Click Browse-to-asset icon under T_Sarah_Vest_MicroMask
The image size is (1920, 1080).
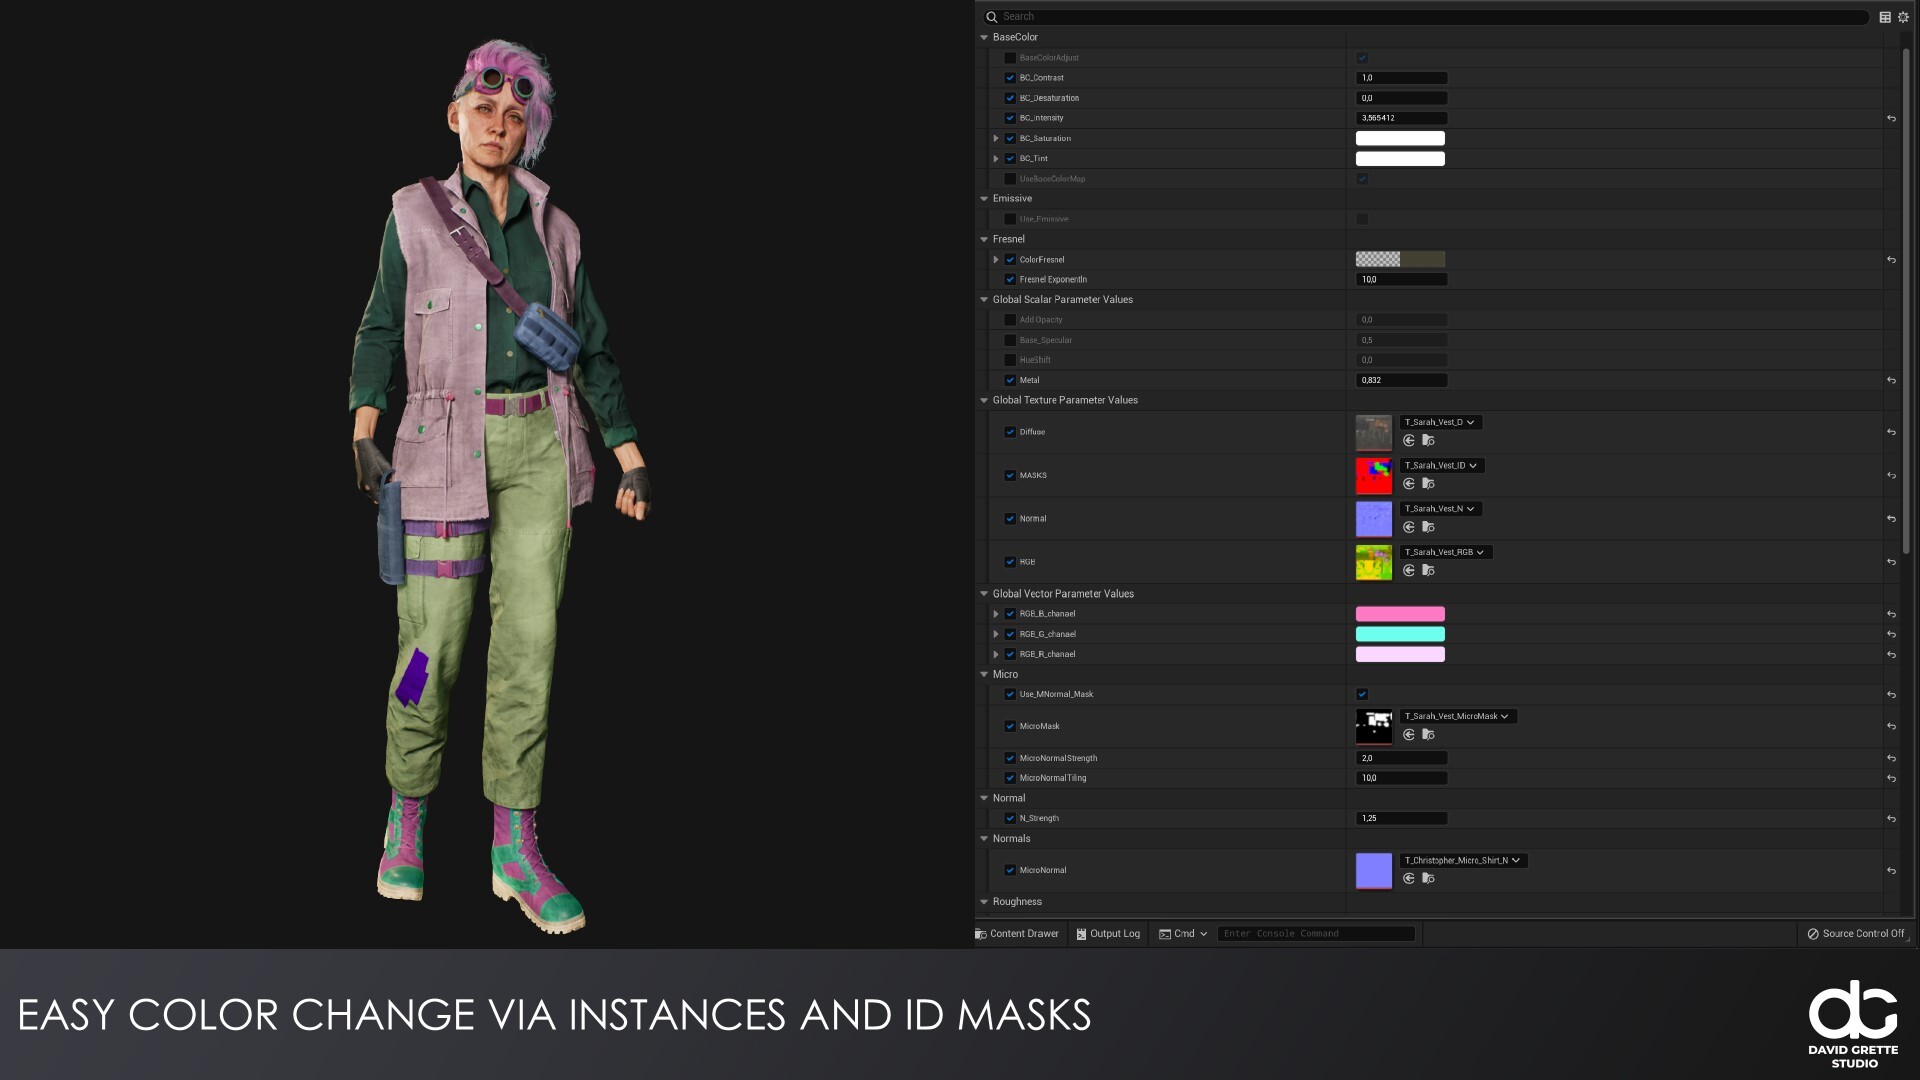click(x=1428, y=735)
